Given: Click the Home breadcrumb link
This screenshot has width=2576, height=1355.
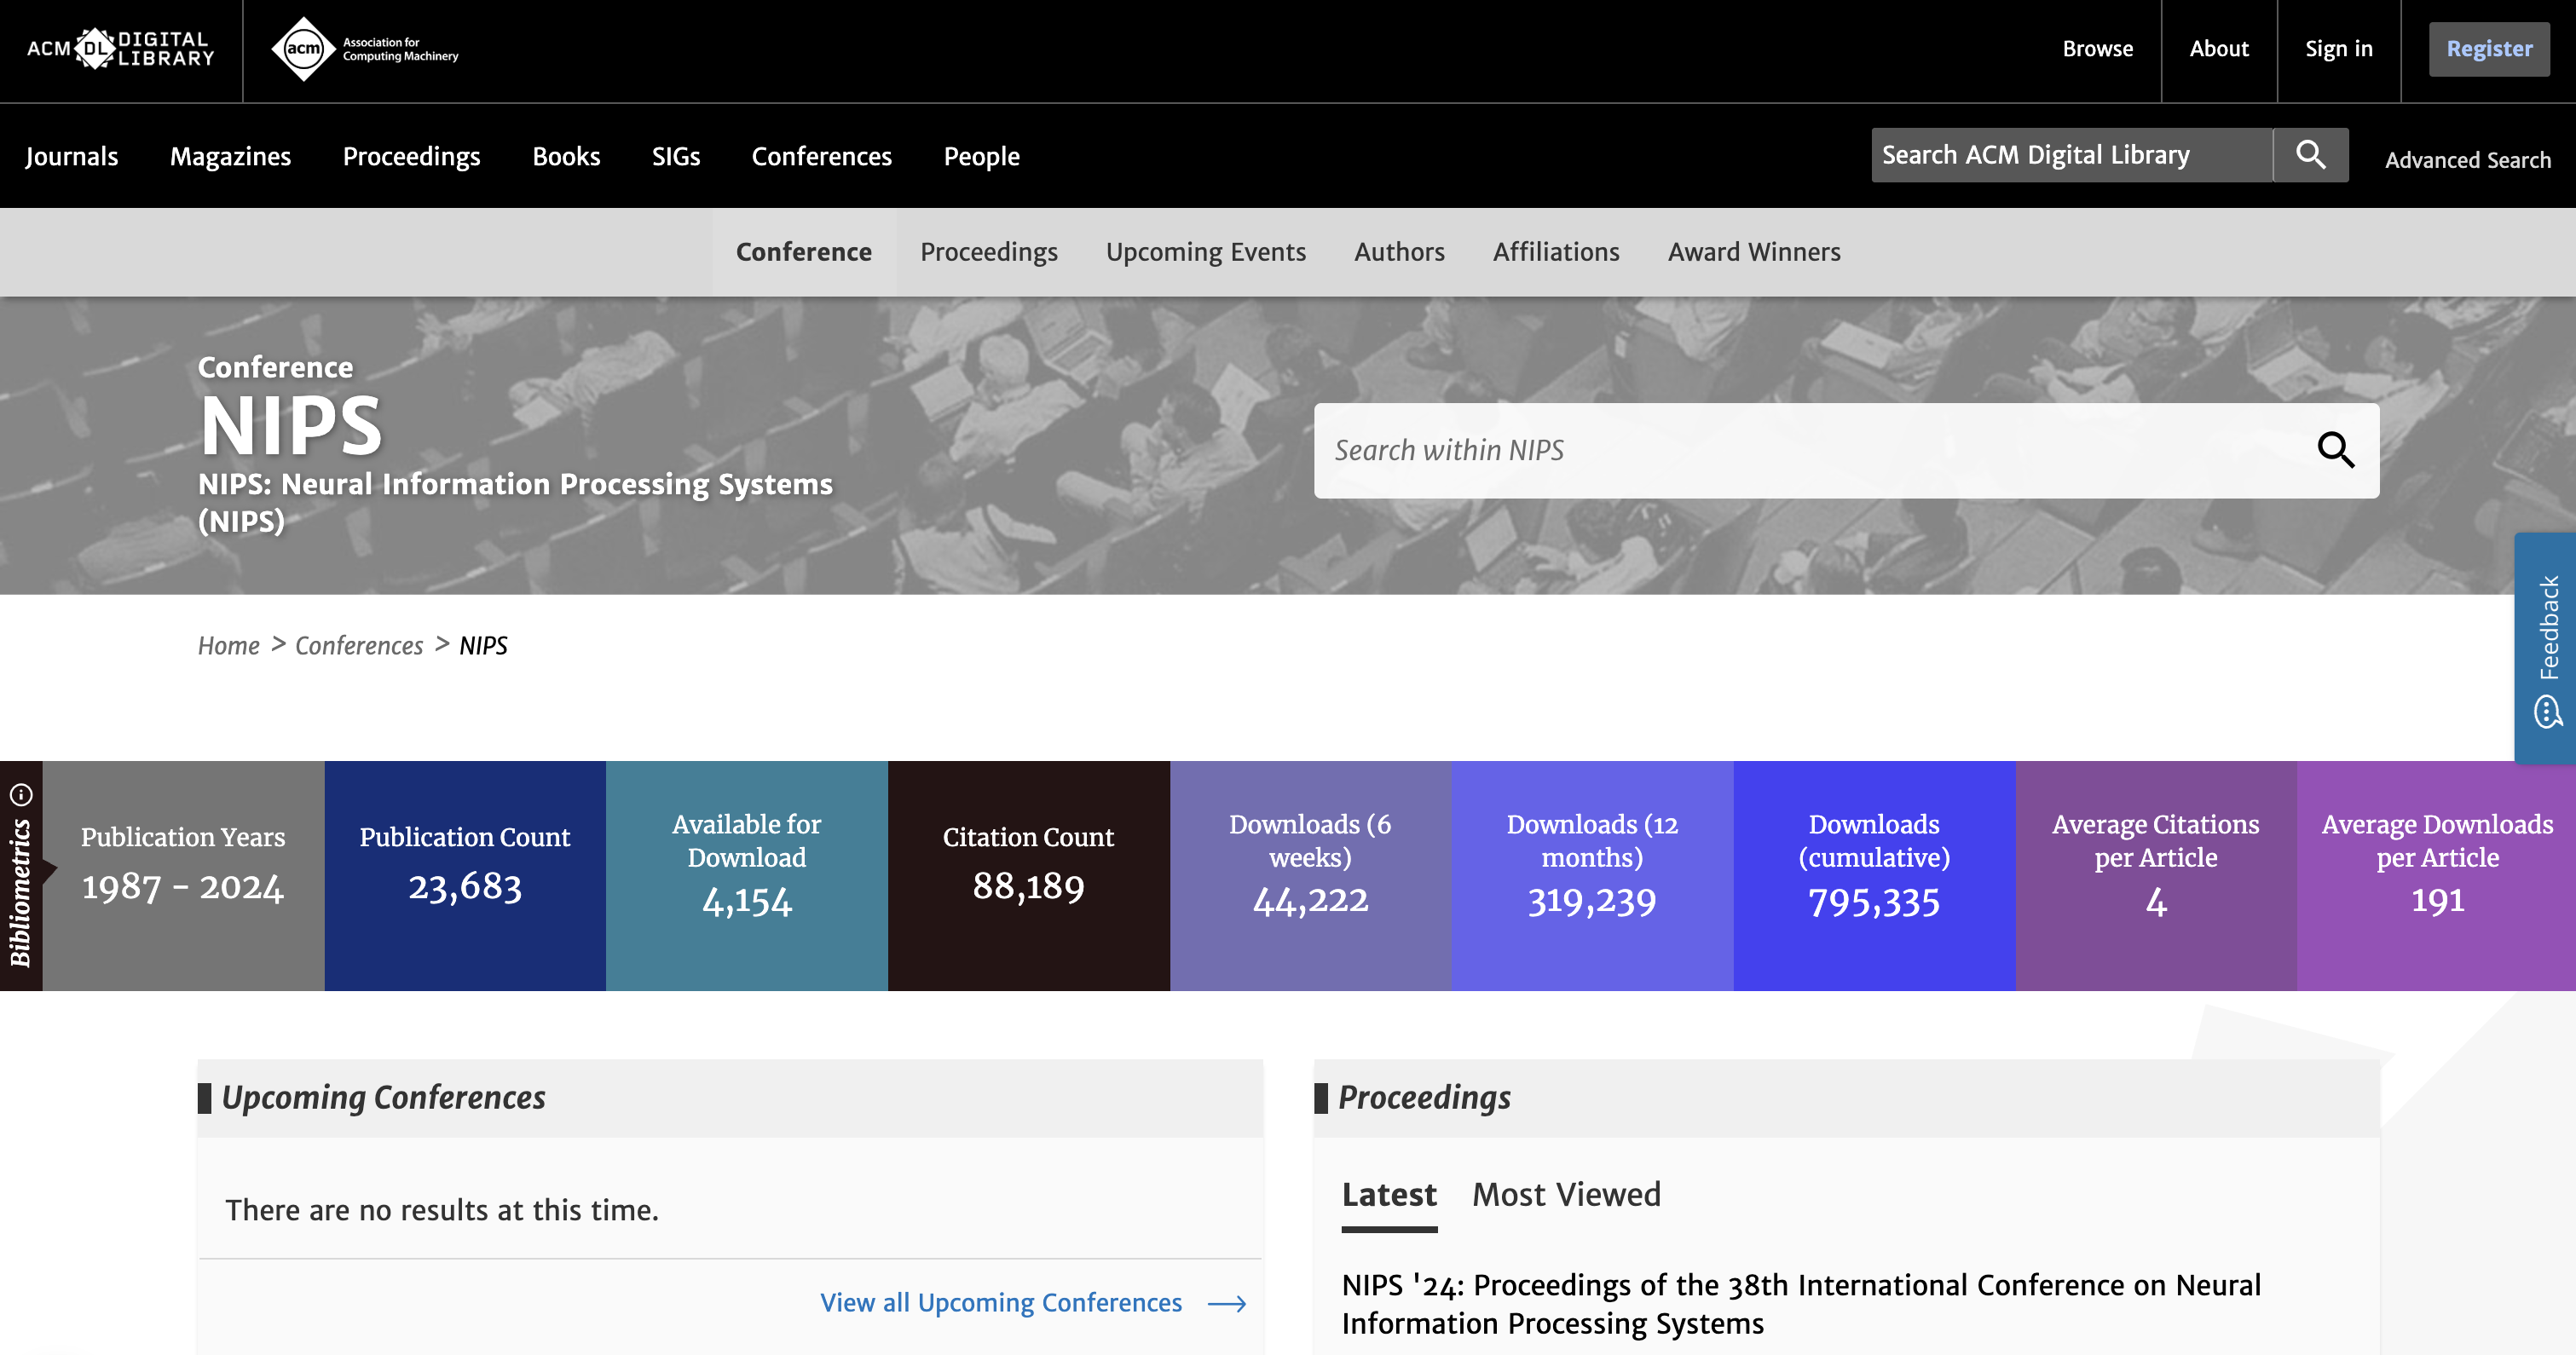Looking at the screenshot, I should 228,645.
